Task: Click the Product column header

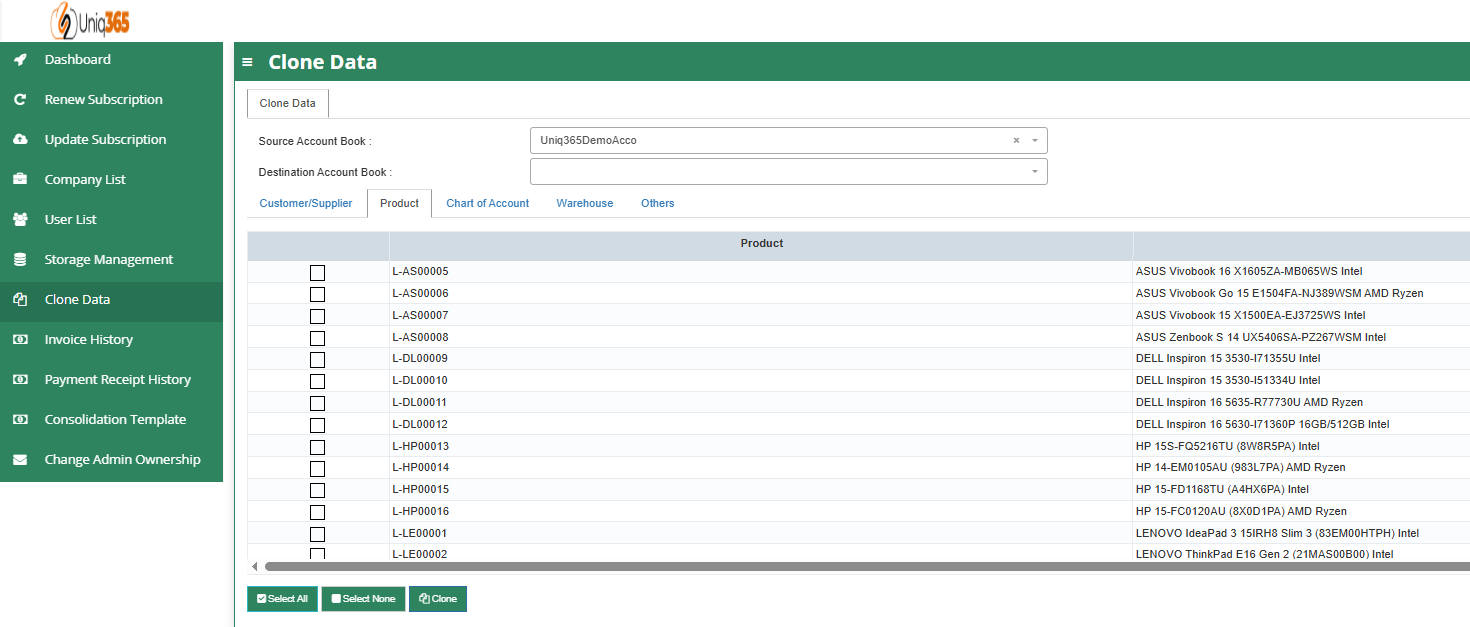Action: [x=761, y=244]
